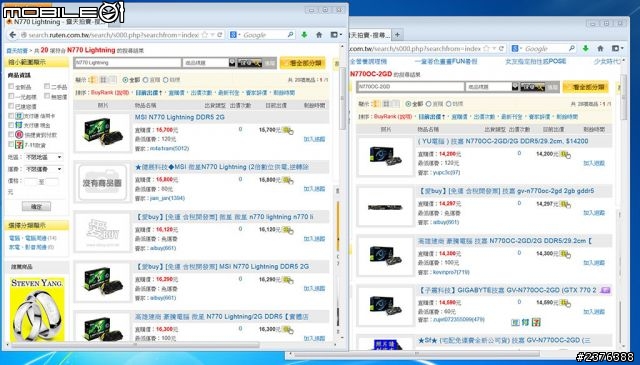The width and height of the screenshot is (640, 365).
Task: Check the 已建檔 filter checkbox
Action: [11, 106]
